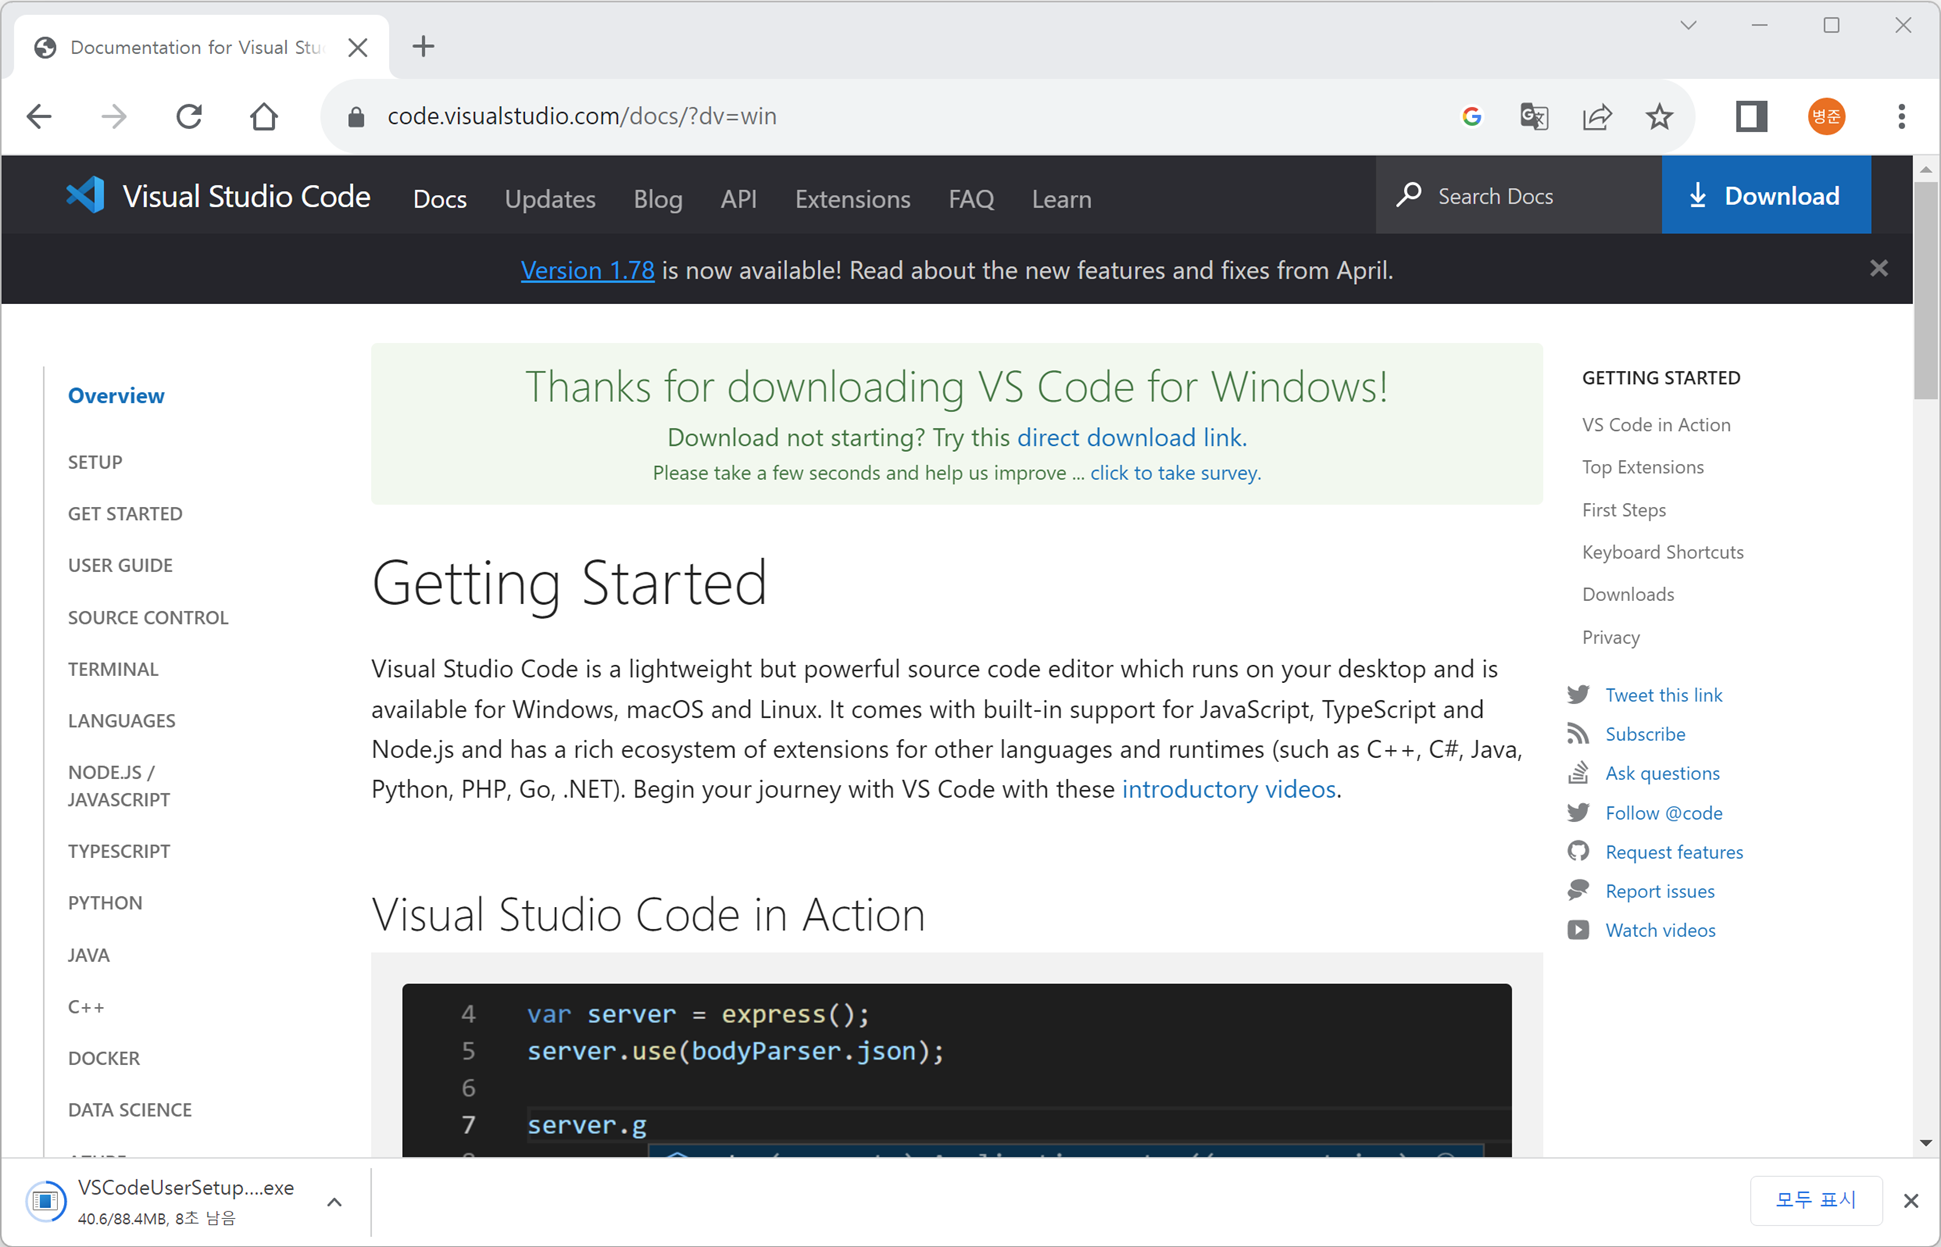The height and width of the screenshot is (1247, 1941).
Task: Expand the VSCodeUserSetup download options chevron
Action: (x=335, y=1202)
